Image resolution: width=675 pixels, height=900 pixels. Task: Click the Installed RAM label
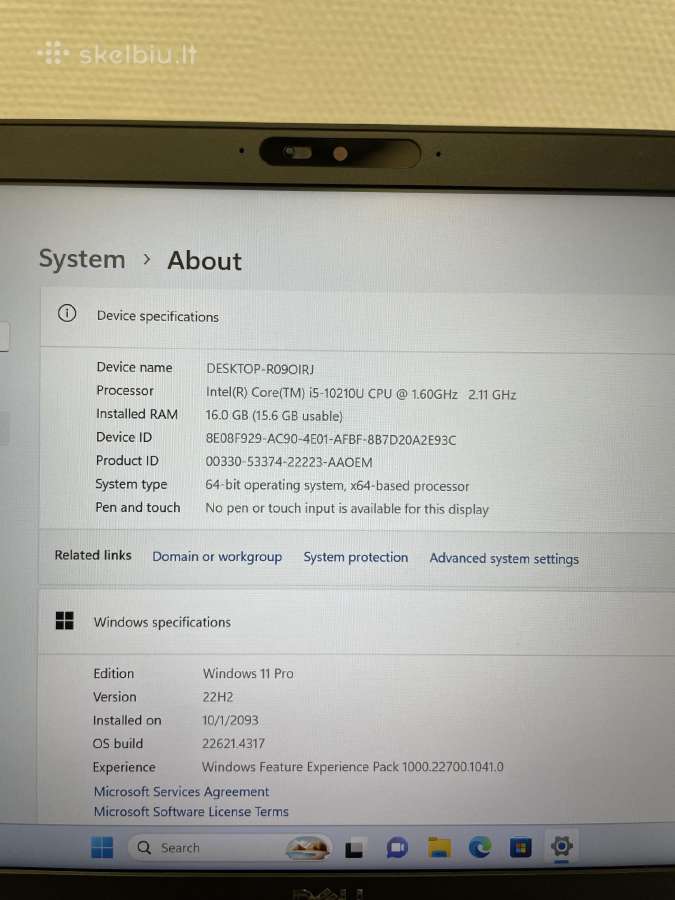point(137,414)
